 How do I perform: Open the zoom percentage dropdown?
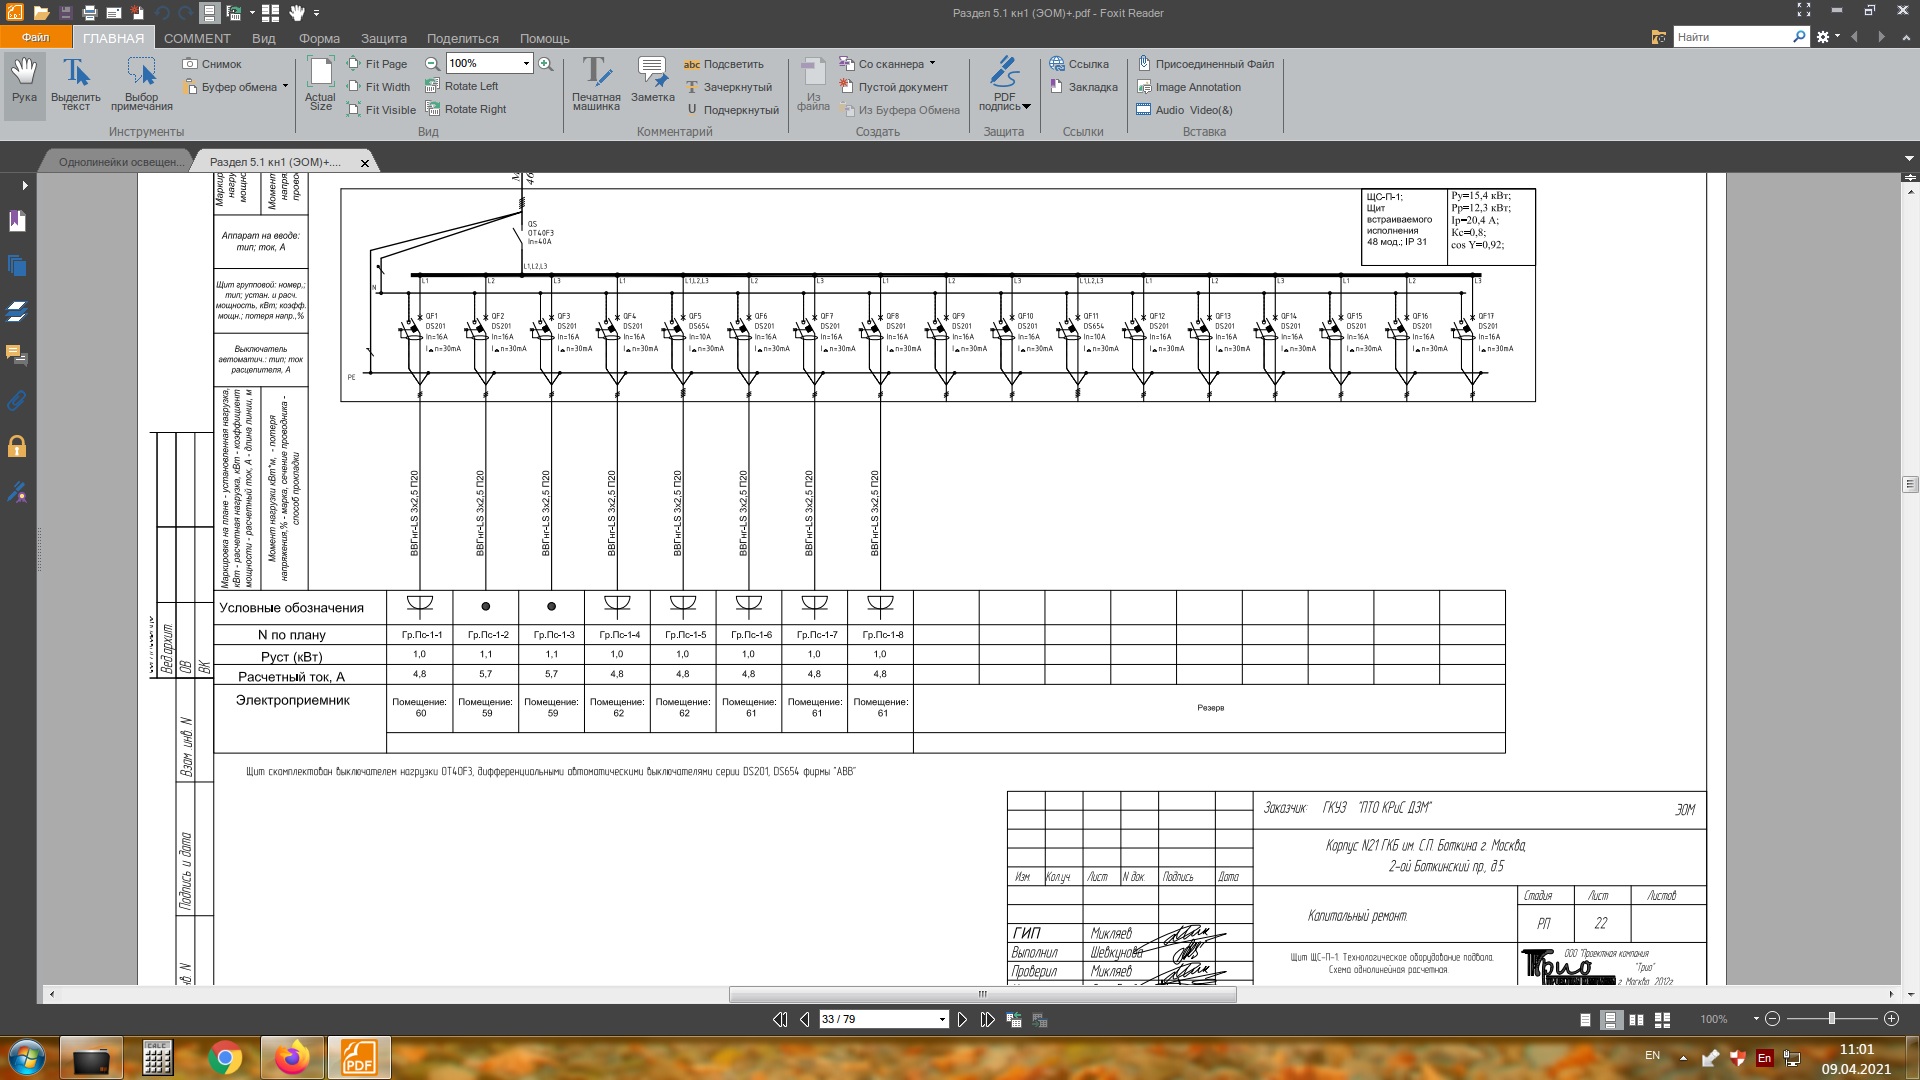click(526, 63)
